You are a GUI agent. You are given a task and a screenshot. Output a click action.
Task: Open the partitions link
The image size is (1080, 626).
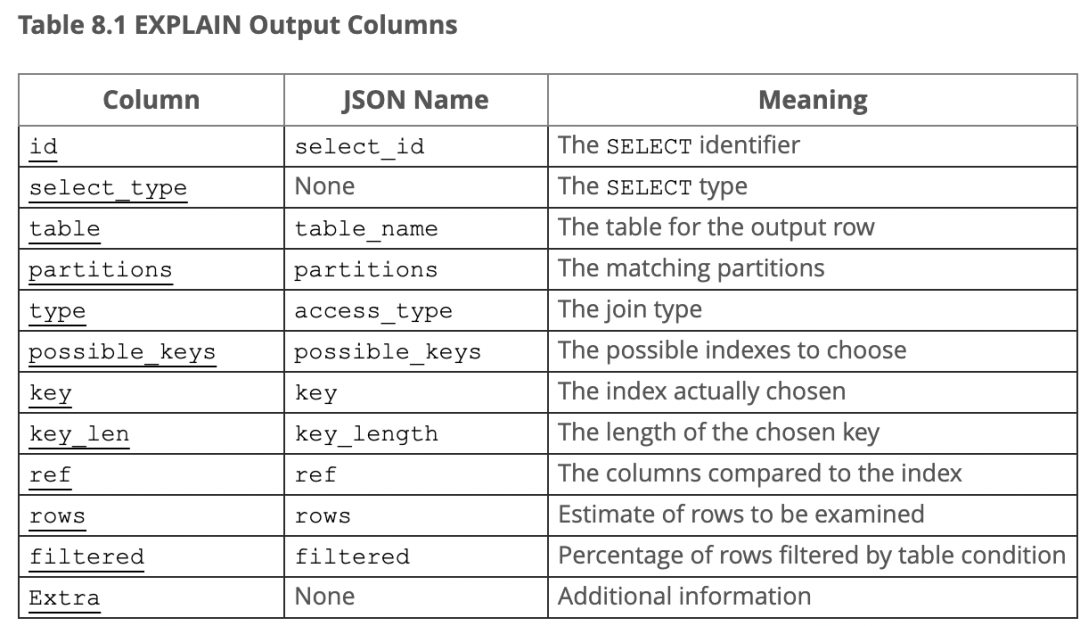pyautogui.click(x=100, y=269)
